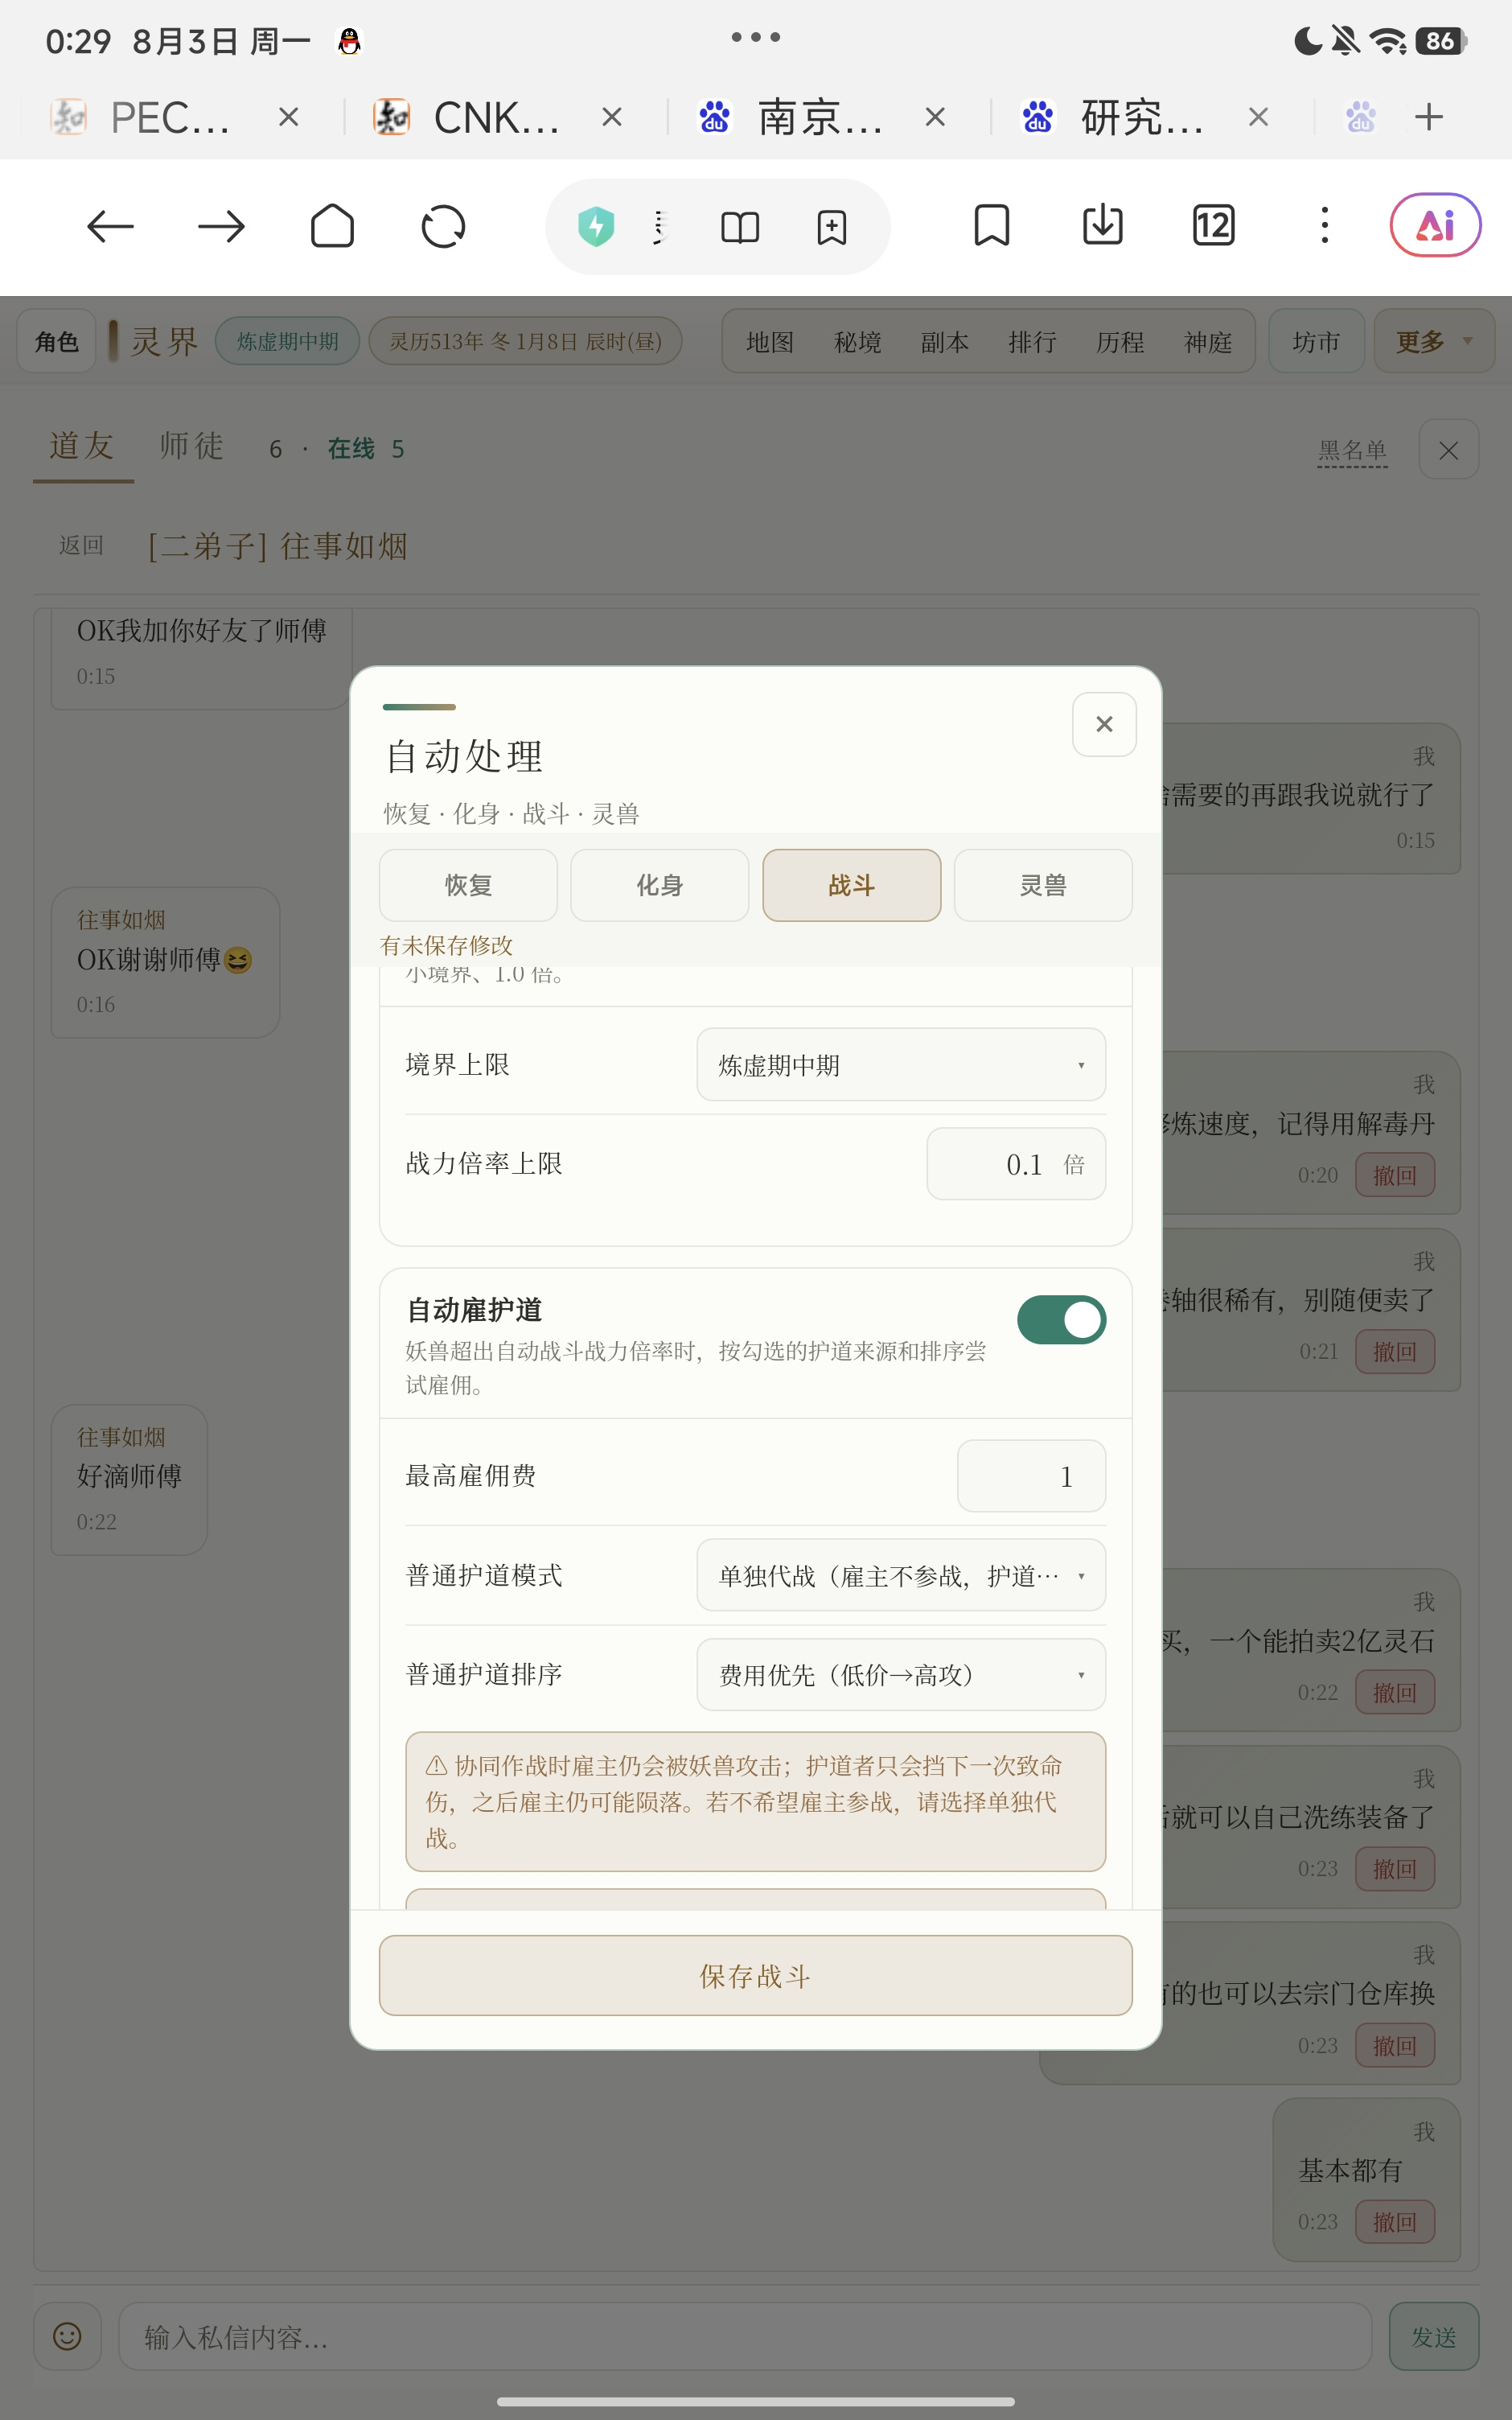Viewport: 1512px width, 2420px height.
Task: Edit the 战力倍率上限 value field
Action: (1016, 1164)
